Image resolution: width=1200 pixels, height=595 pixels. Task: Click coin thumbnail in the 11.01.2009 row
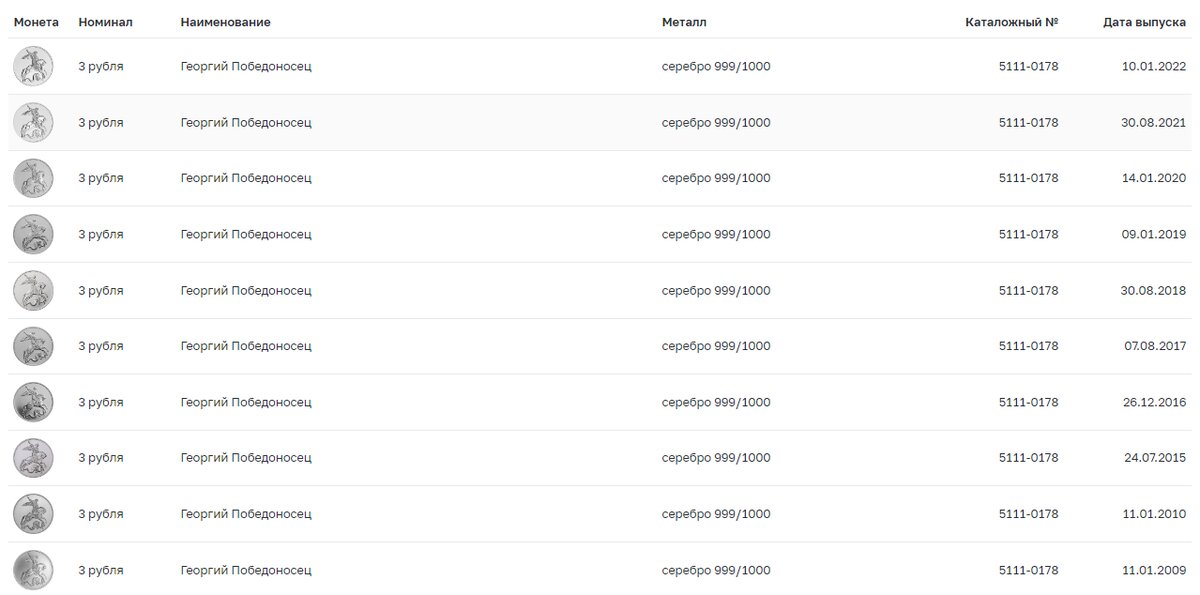tap(33, 571)
